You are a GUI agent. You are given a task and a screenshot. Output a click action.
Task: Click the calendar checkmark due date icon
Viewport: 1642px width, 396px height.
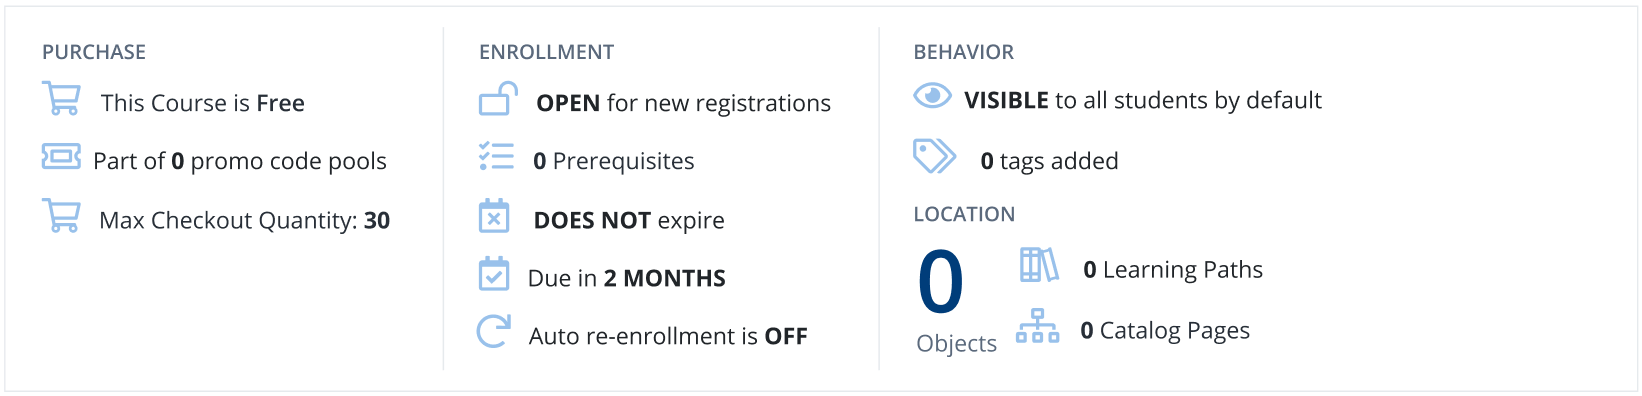(494, 273)
